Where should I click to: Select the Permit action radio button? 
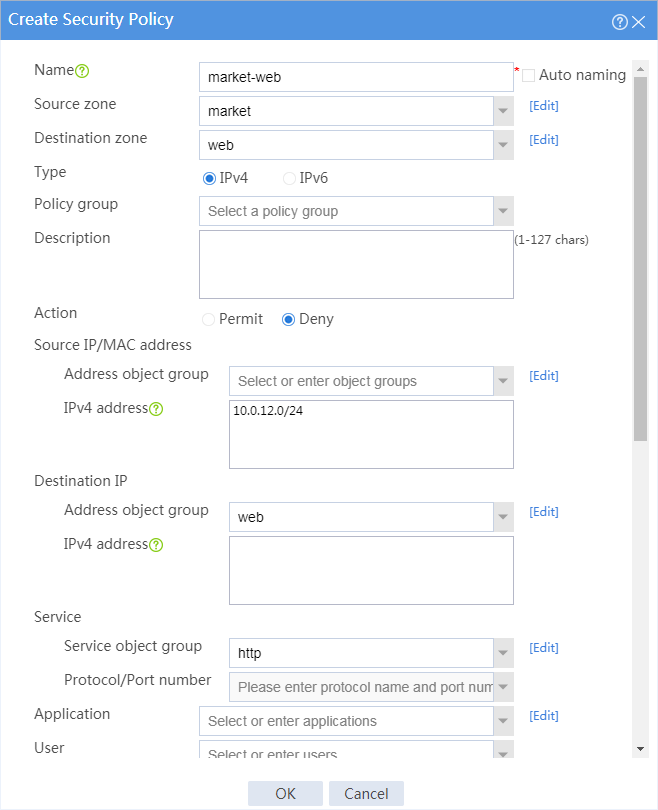pos(208,320)
